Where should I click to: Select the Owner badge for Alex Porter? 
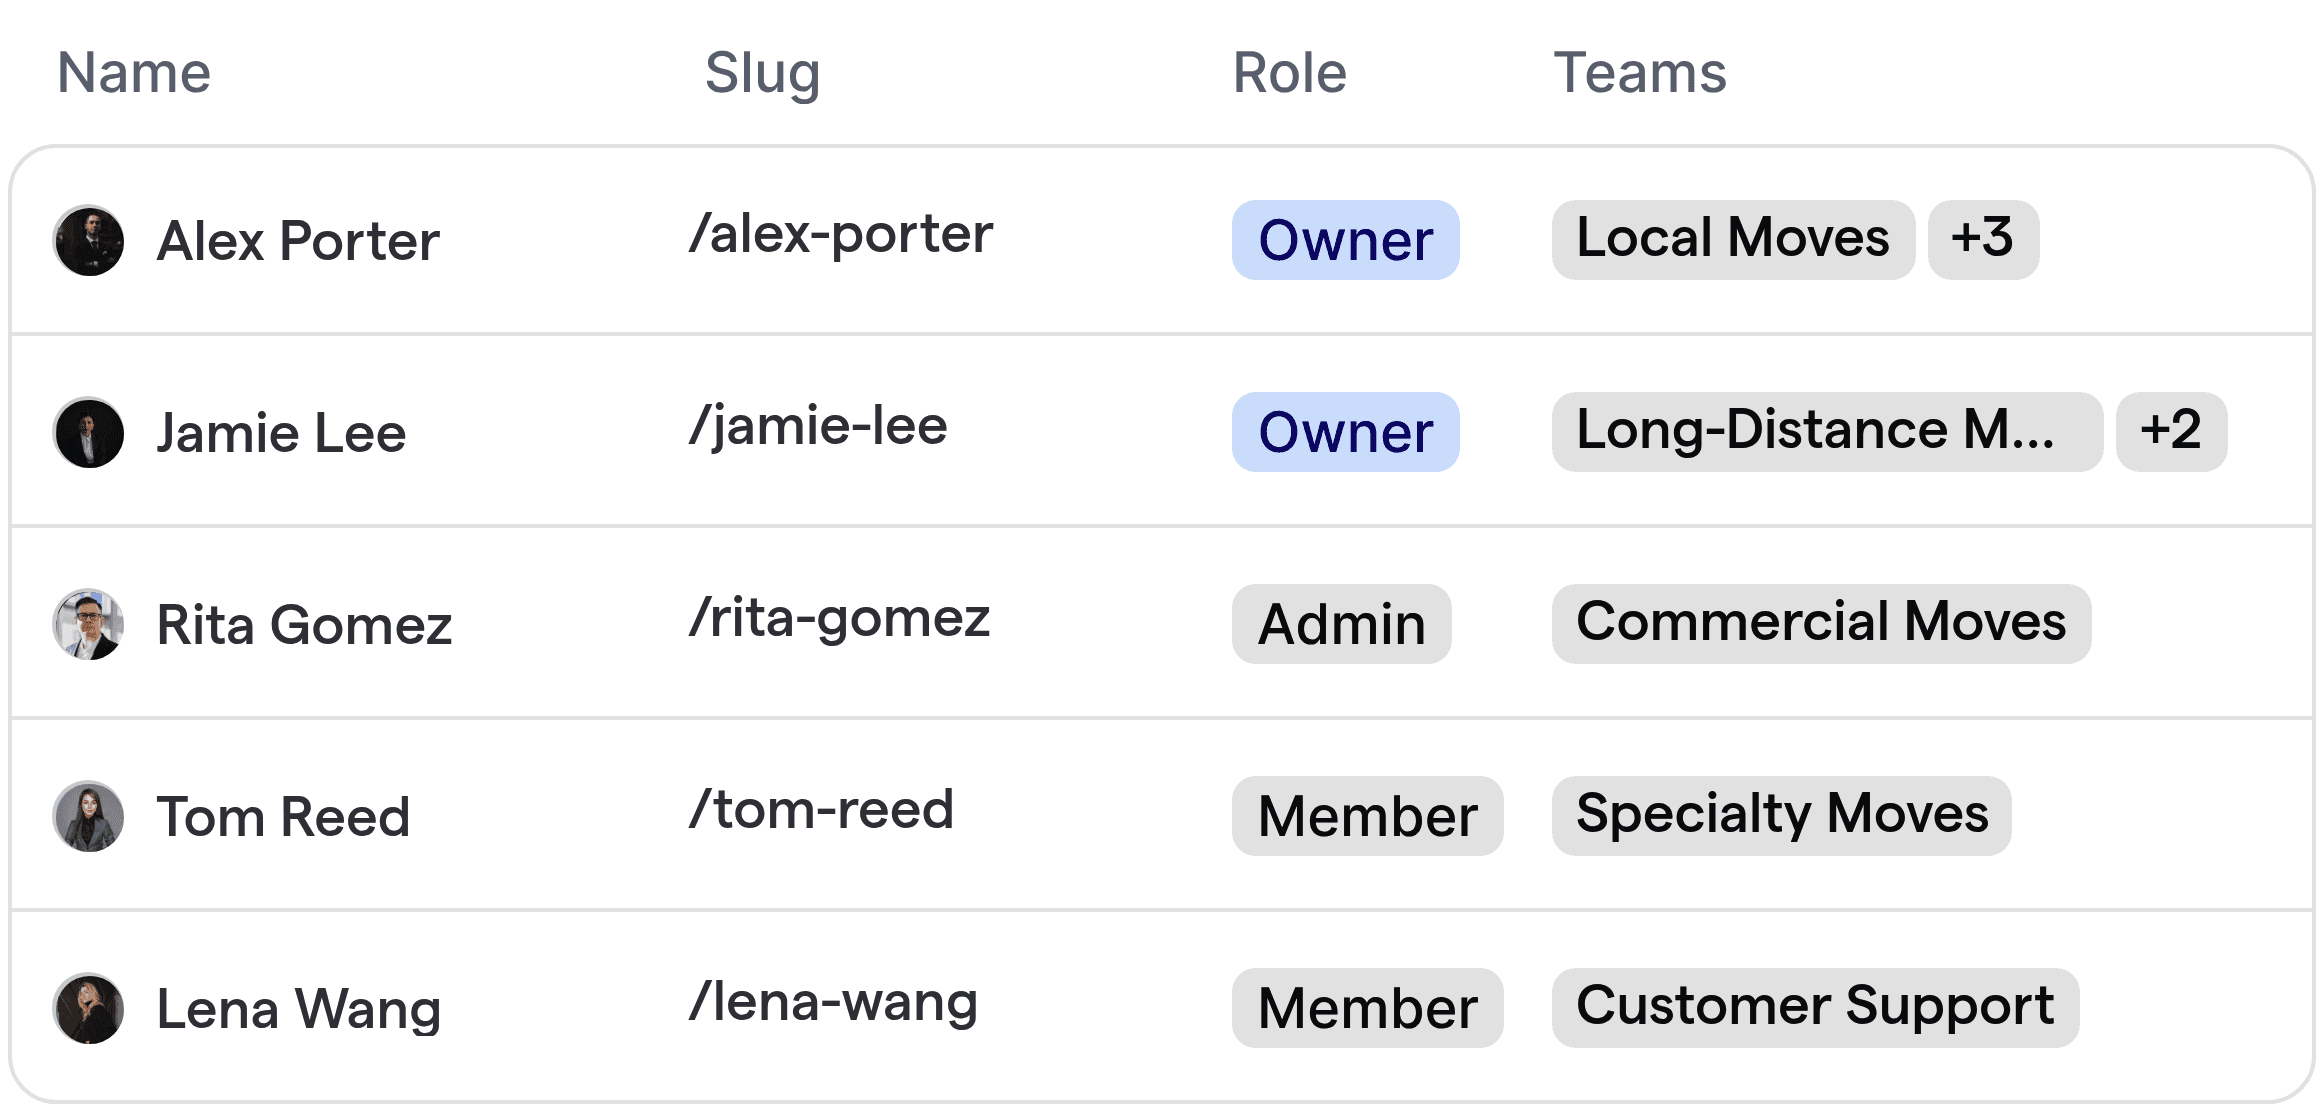coord(1344,240)
